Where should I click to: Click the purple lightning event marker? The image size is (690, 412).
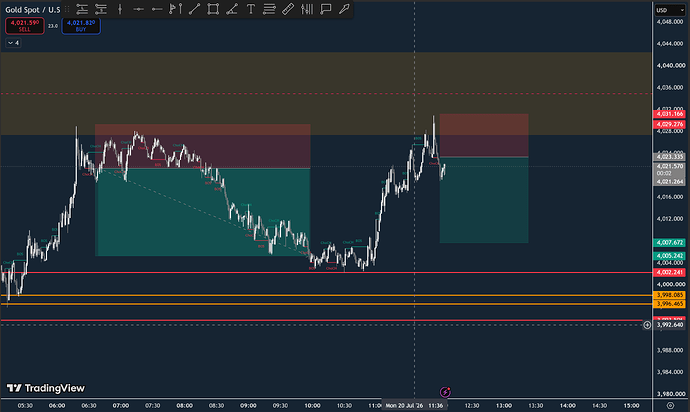click(x=445, y=392)
